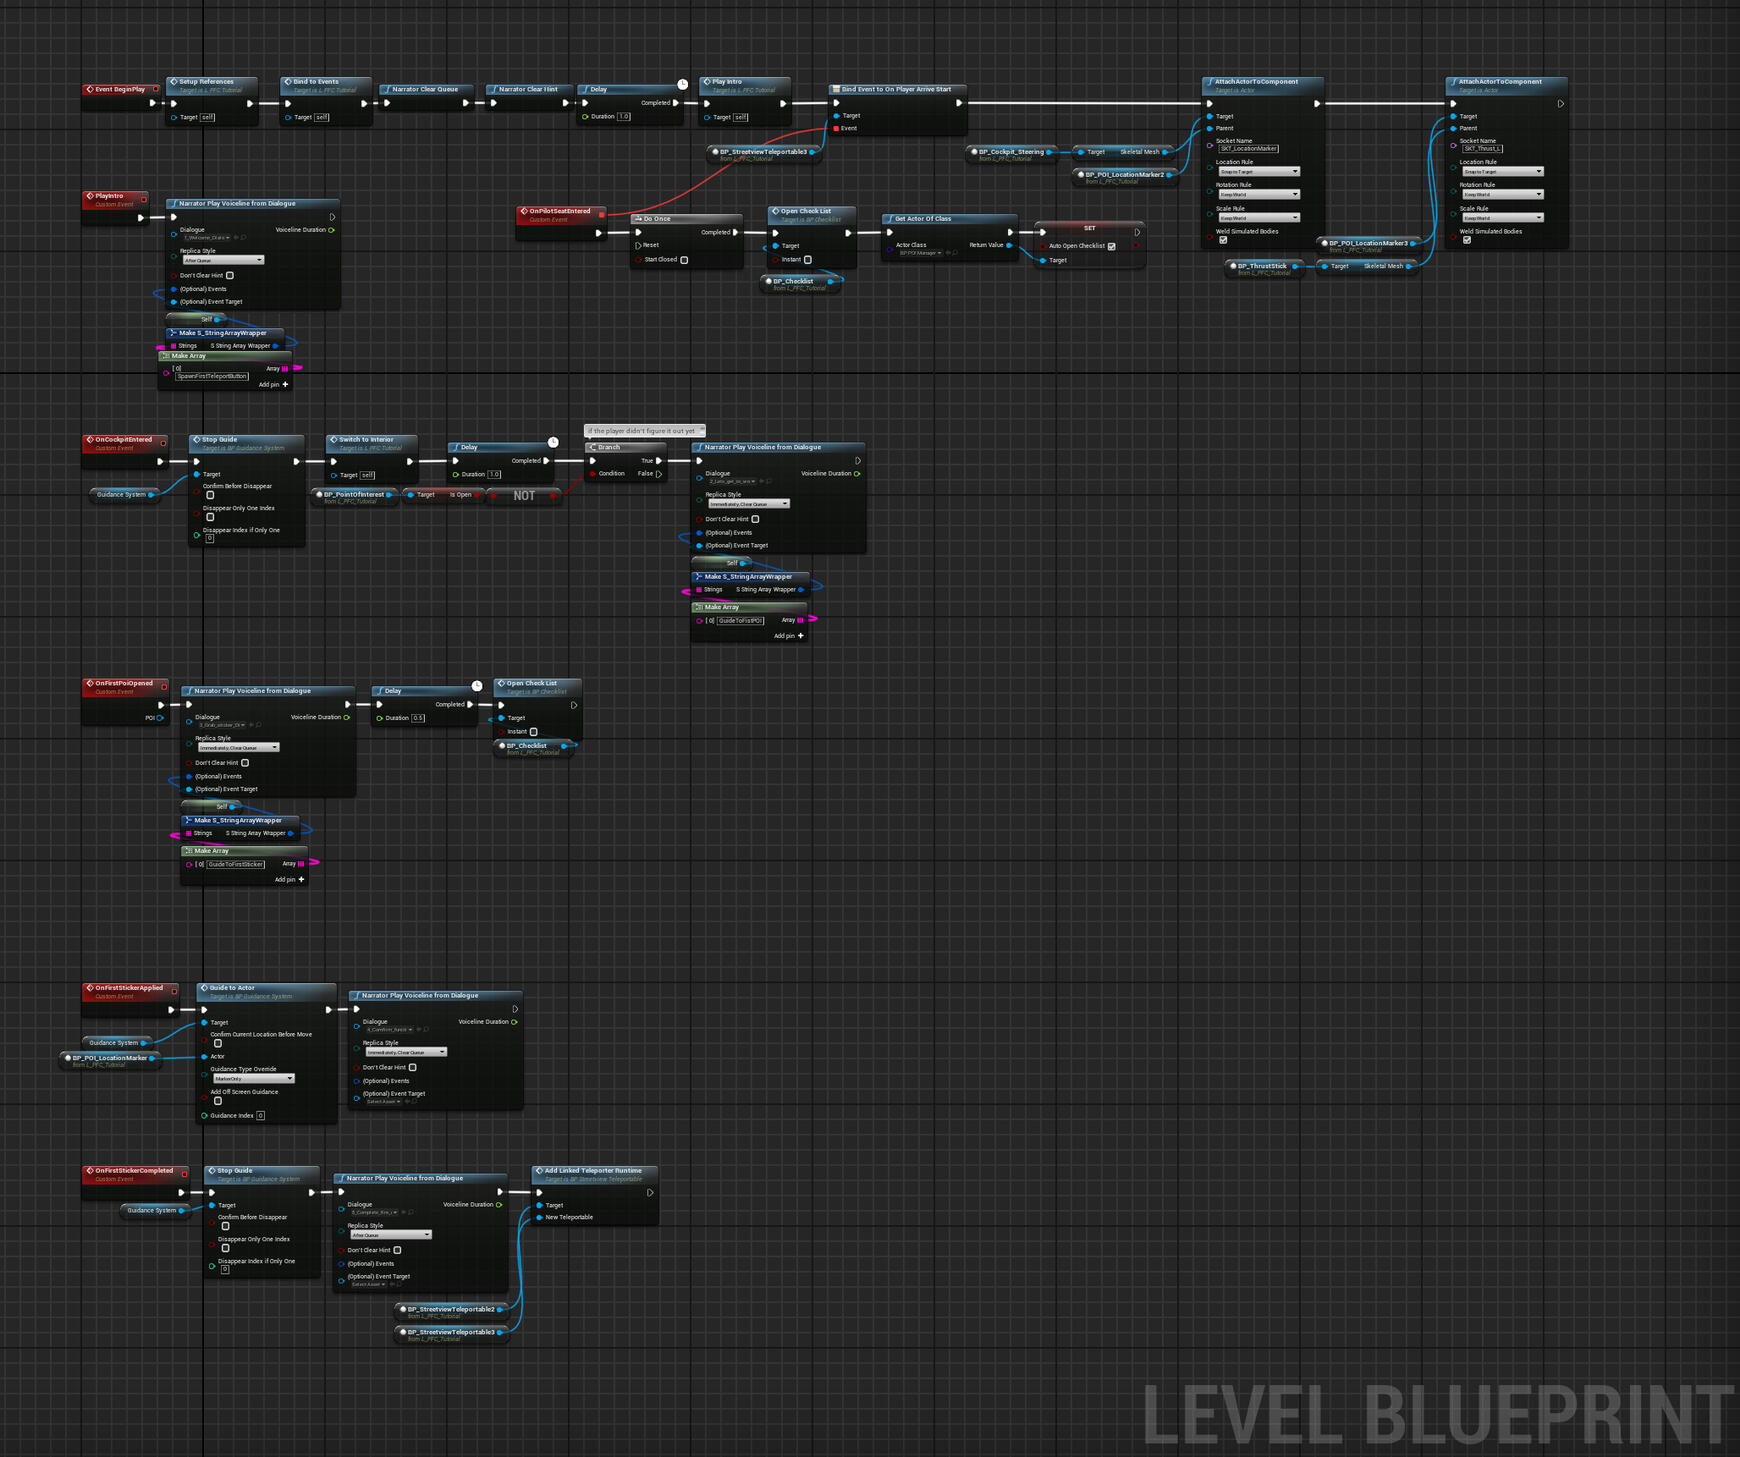1740x1457 pixels.
Task: Click the BP_ThrustStick variable node
Action: pos(1262,267)
